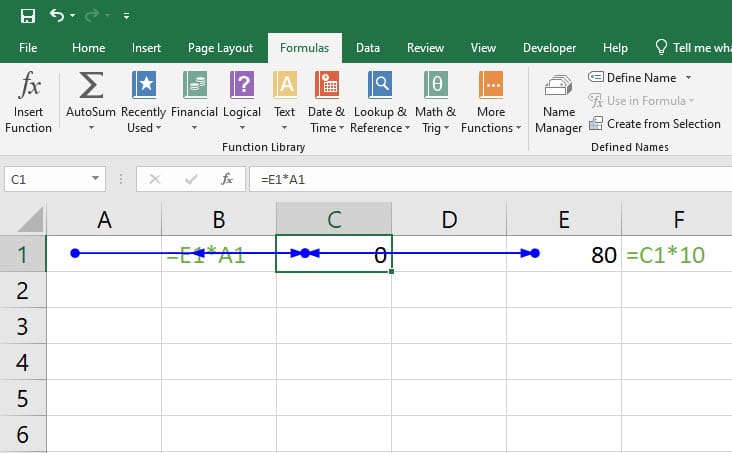Image resolution: width=732 pixels, height=453 pixels.
Task: Open the Financial functions book icon
Action: 195,85
